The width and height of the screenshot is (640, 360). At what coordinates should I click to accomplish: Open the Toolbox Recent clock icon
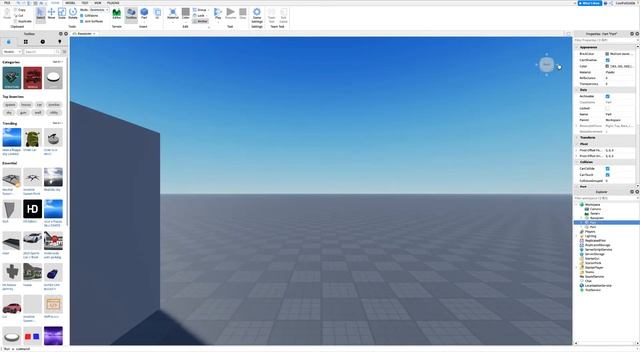tap(43, 42)
